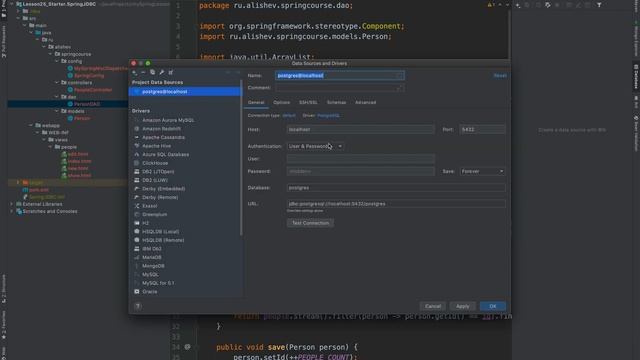Choose the MariaDB driver
The width and height of the screenshot is (640, 360).
[151, 258]
